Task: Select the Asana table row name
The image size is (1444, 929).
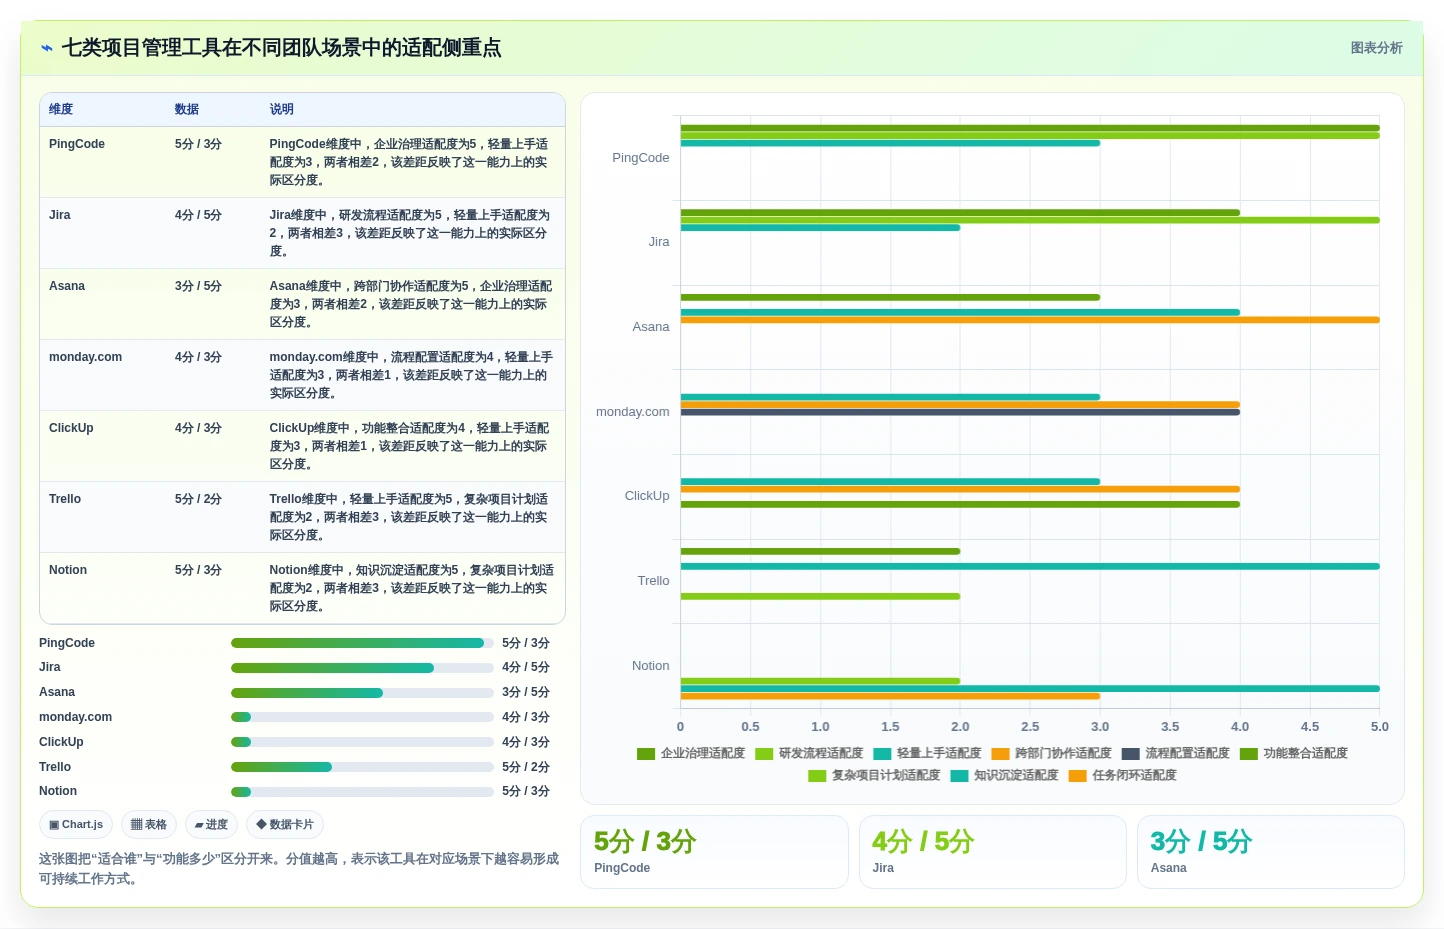Action: pyautogui.click(x=67, y=286)
